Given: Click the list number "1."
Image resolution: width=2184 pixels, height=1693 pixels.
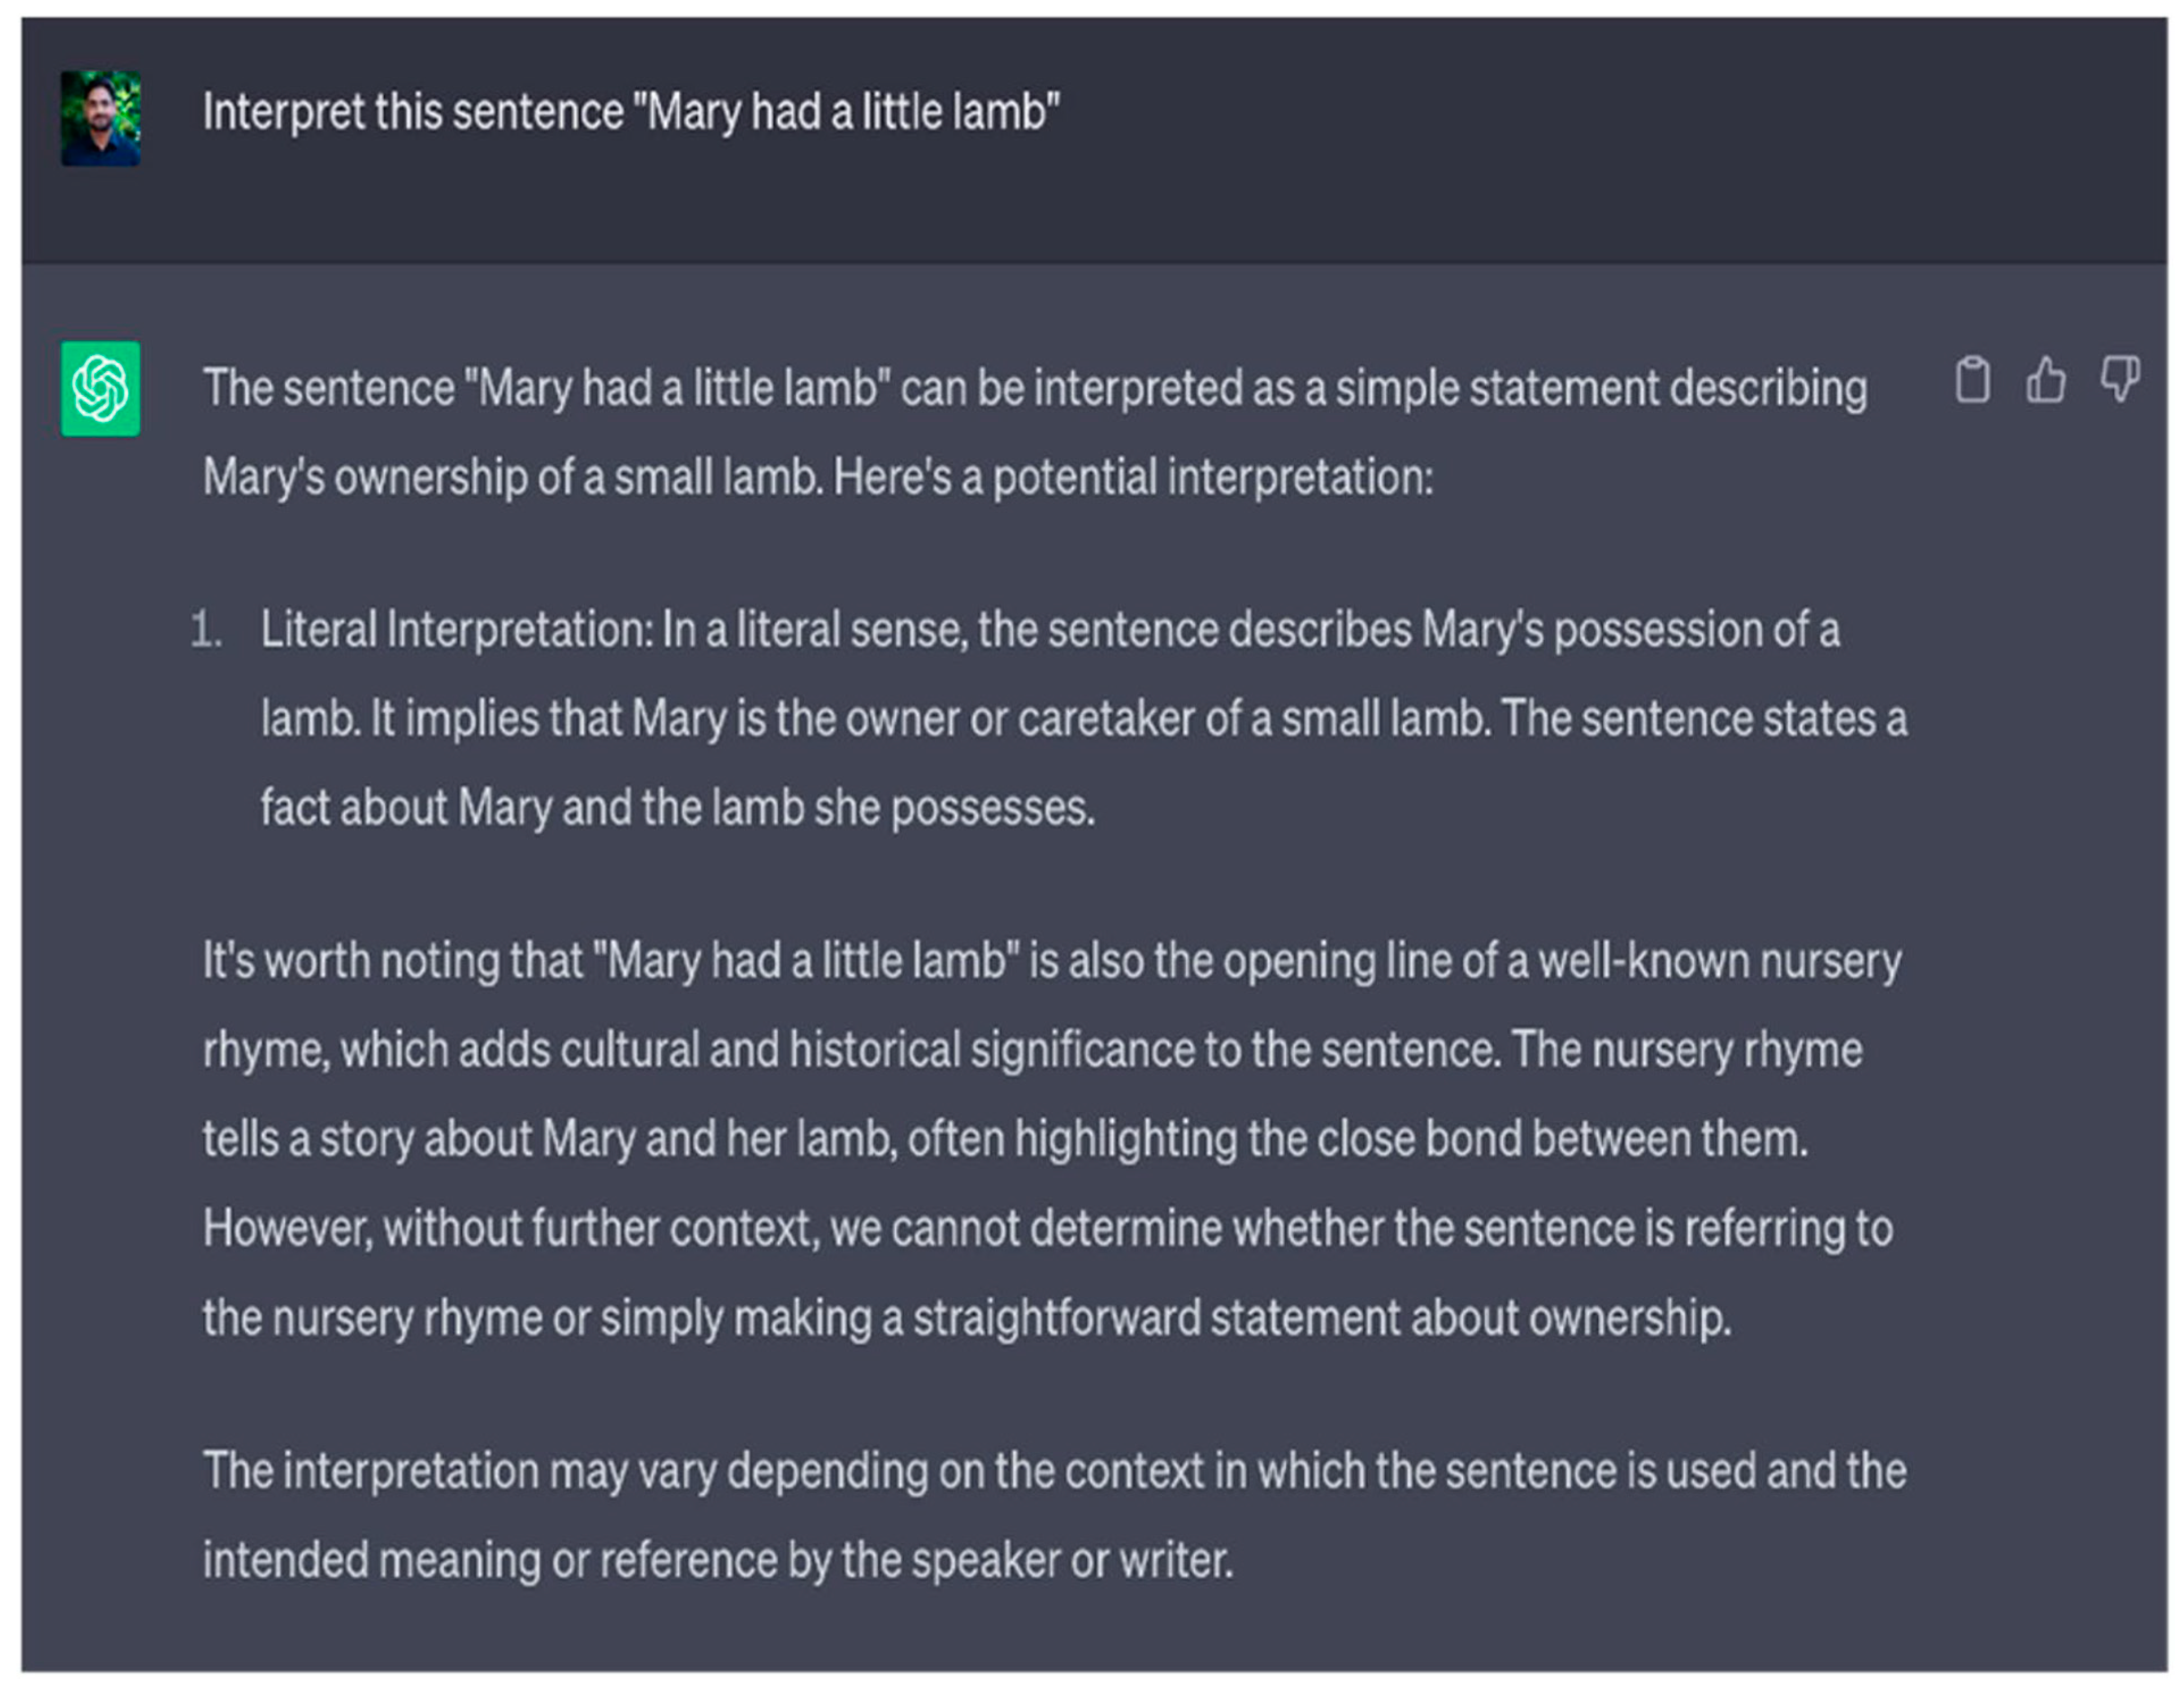Looking at the screenshot, I should click(206, 631).
